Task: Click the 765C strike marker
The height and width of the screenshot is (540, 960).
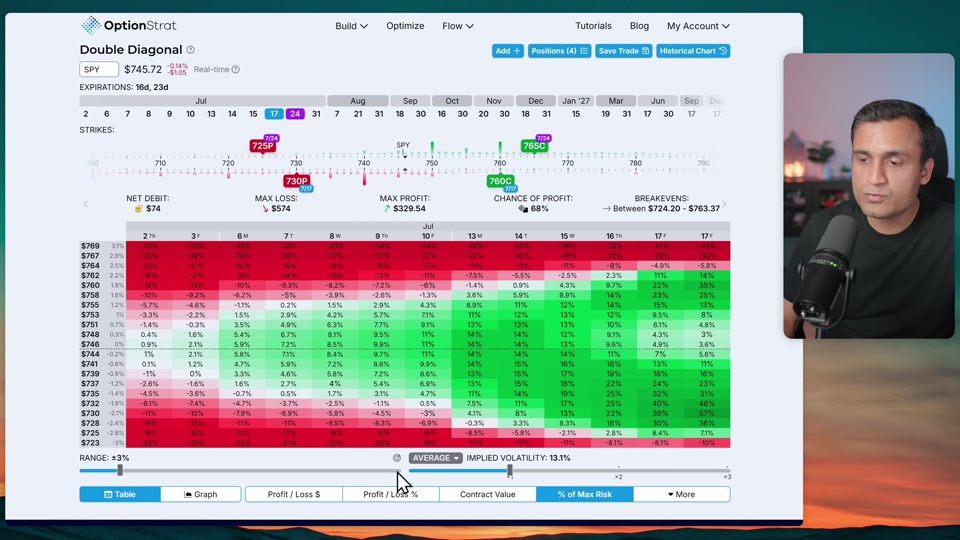Action: click(534, 146)
